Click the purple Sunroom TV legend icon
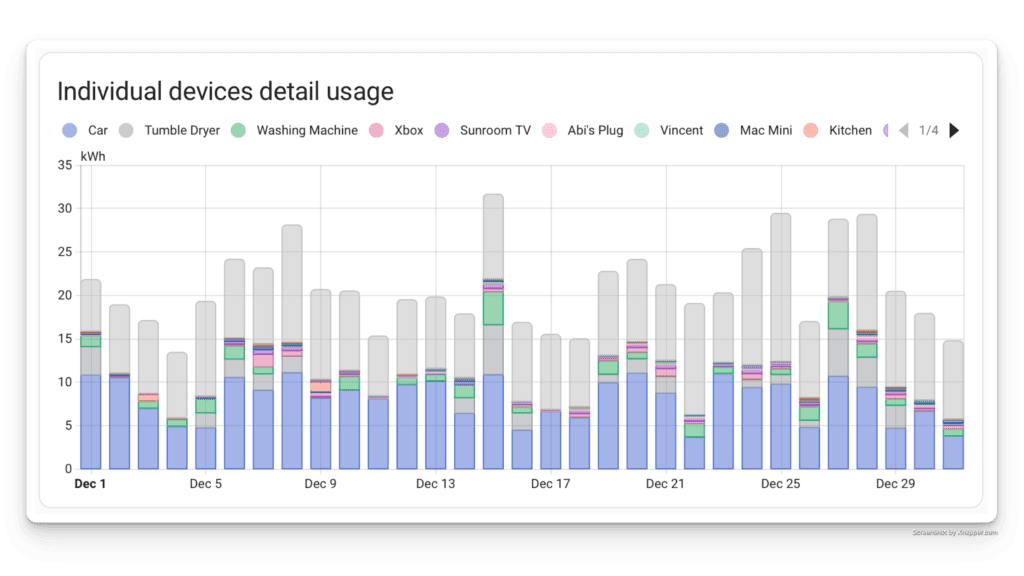The width and height of the screenshot is (1024, 576). coord(441,130)
